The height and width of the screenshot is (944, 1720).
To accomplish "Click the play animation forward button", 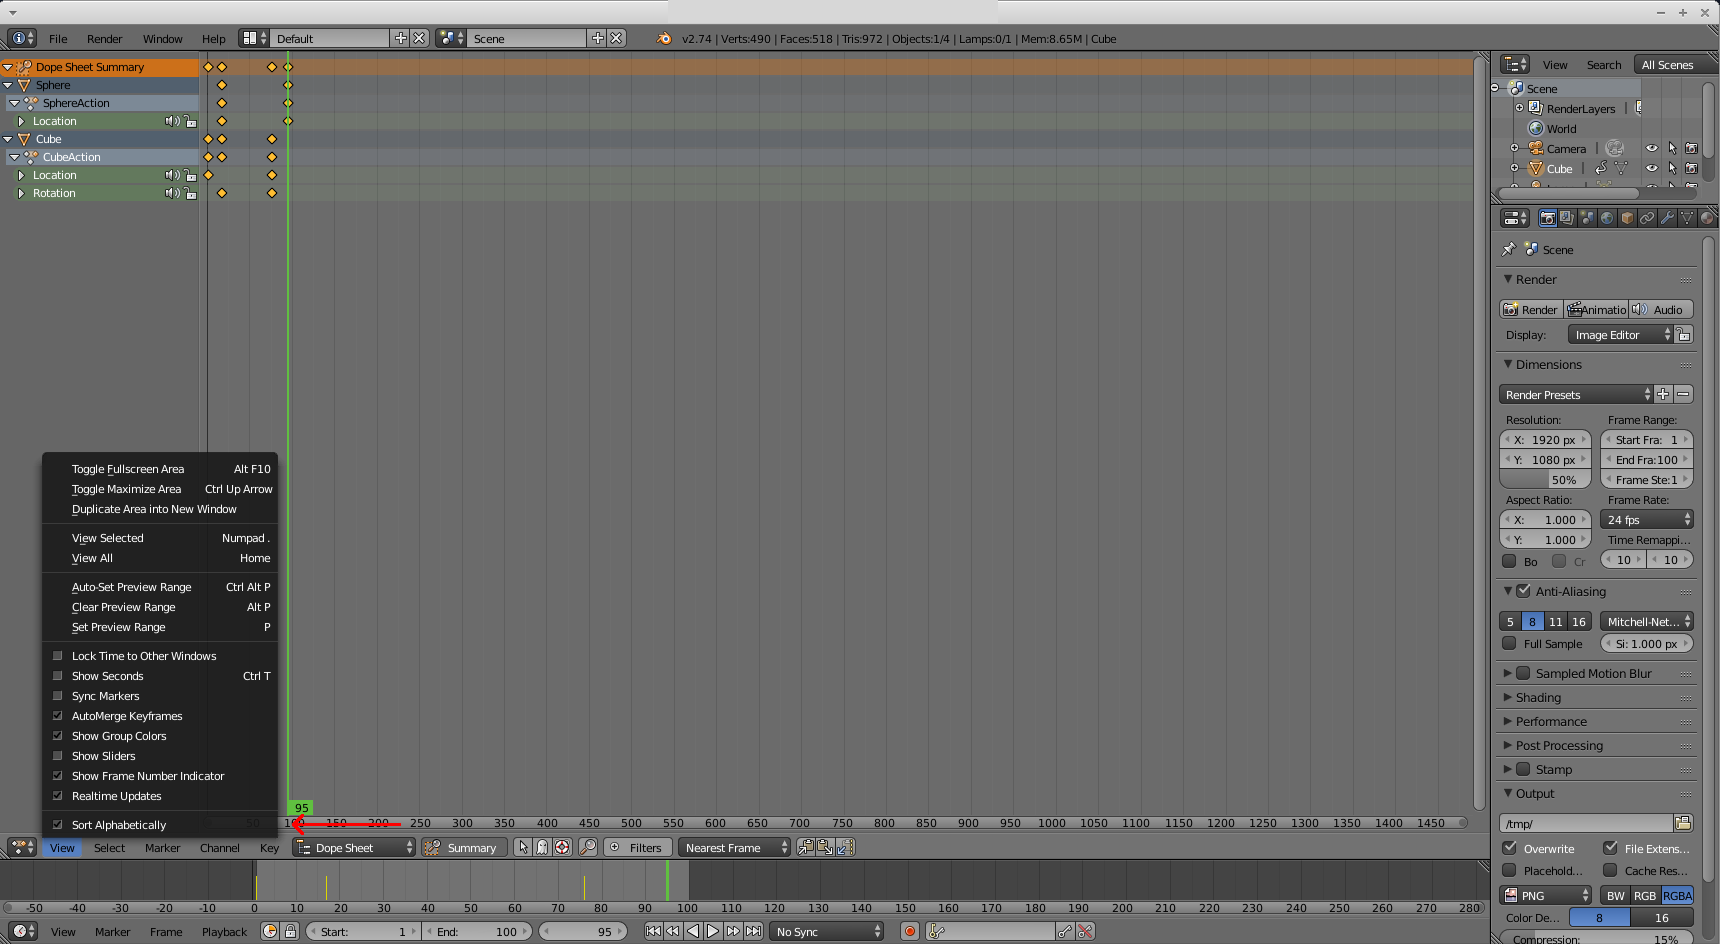I will tap(713, 931).
